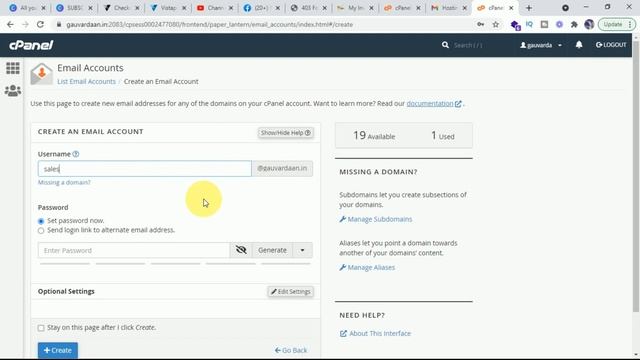Image resolution: width=640 pixels, height=360 pixels.
Task: Click the Generate password button
Action: click(x=272, y=250)
